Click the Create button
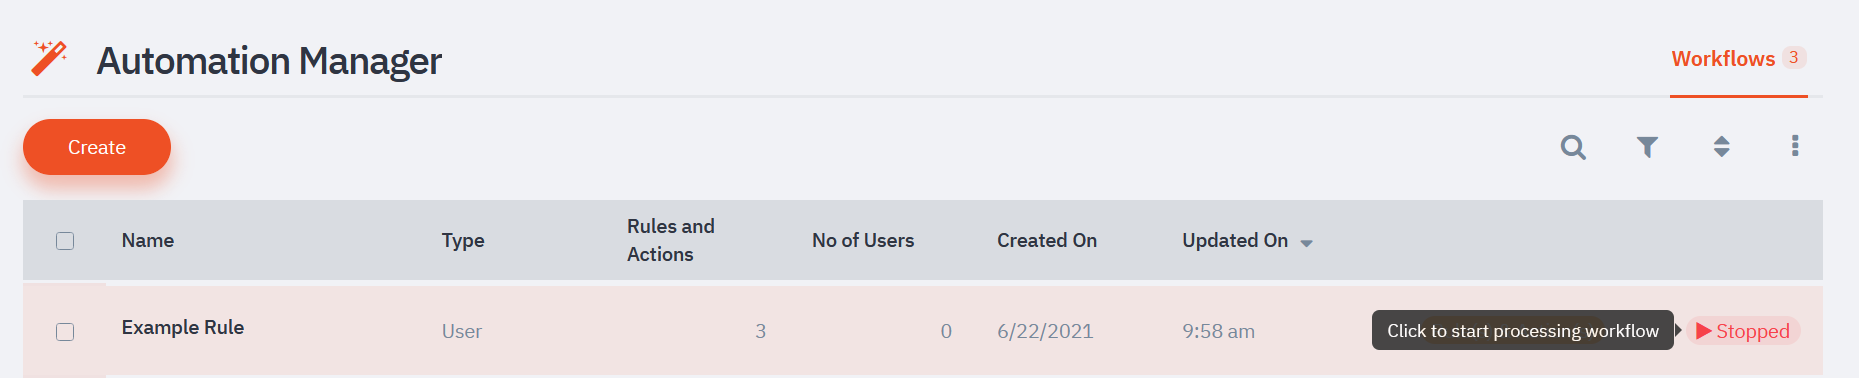 coord(97,147)
